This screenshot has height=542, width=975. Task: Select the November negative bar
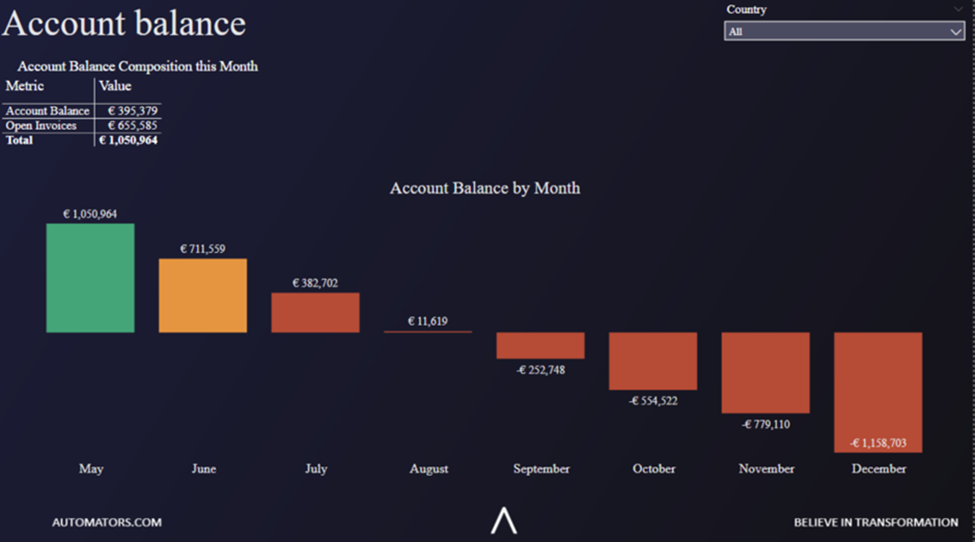click(x=765, y=372)
